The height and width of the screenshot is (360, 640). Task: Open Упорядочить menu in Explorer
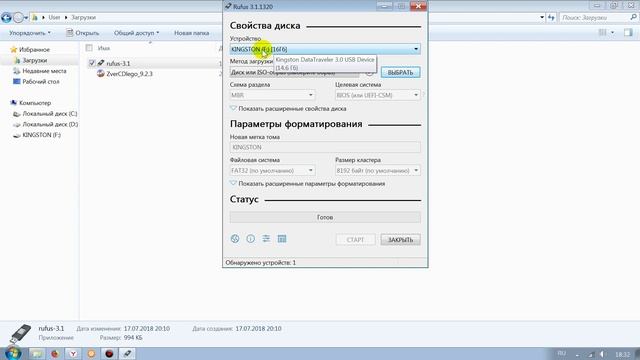pyautogui.click(x=30, y=33)
